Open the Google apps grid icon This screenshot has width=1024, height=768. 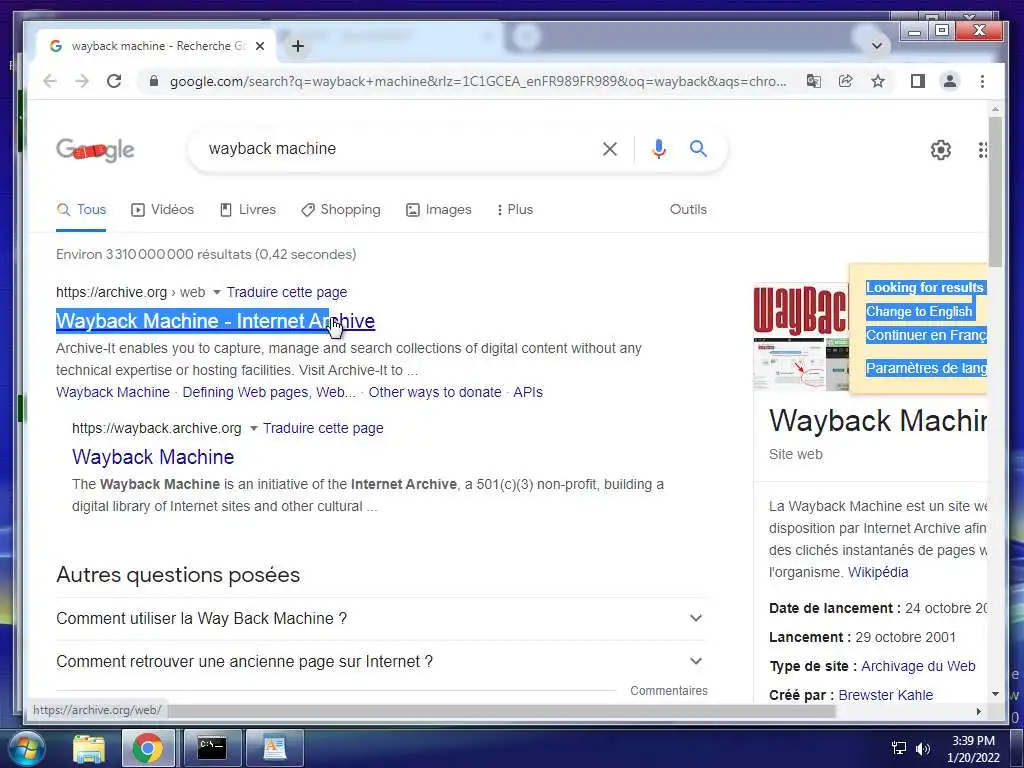[x=983, y=150]
